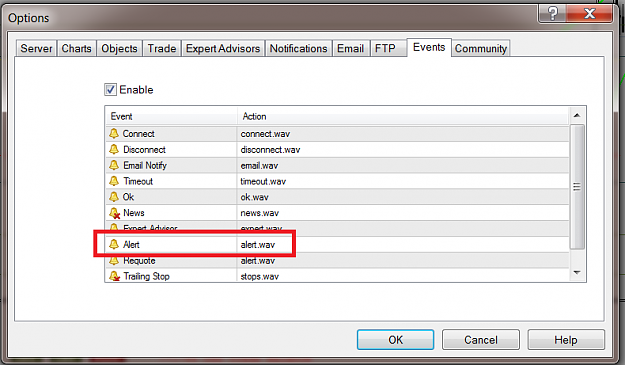Click the bell icon for Disconnect event
Screen dimensions: 625x365
click(x=114, y=149)
